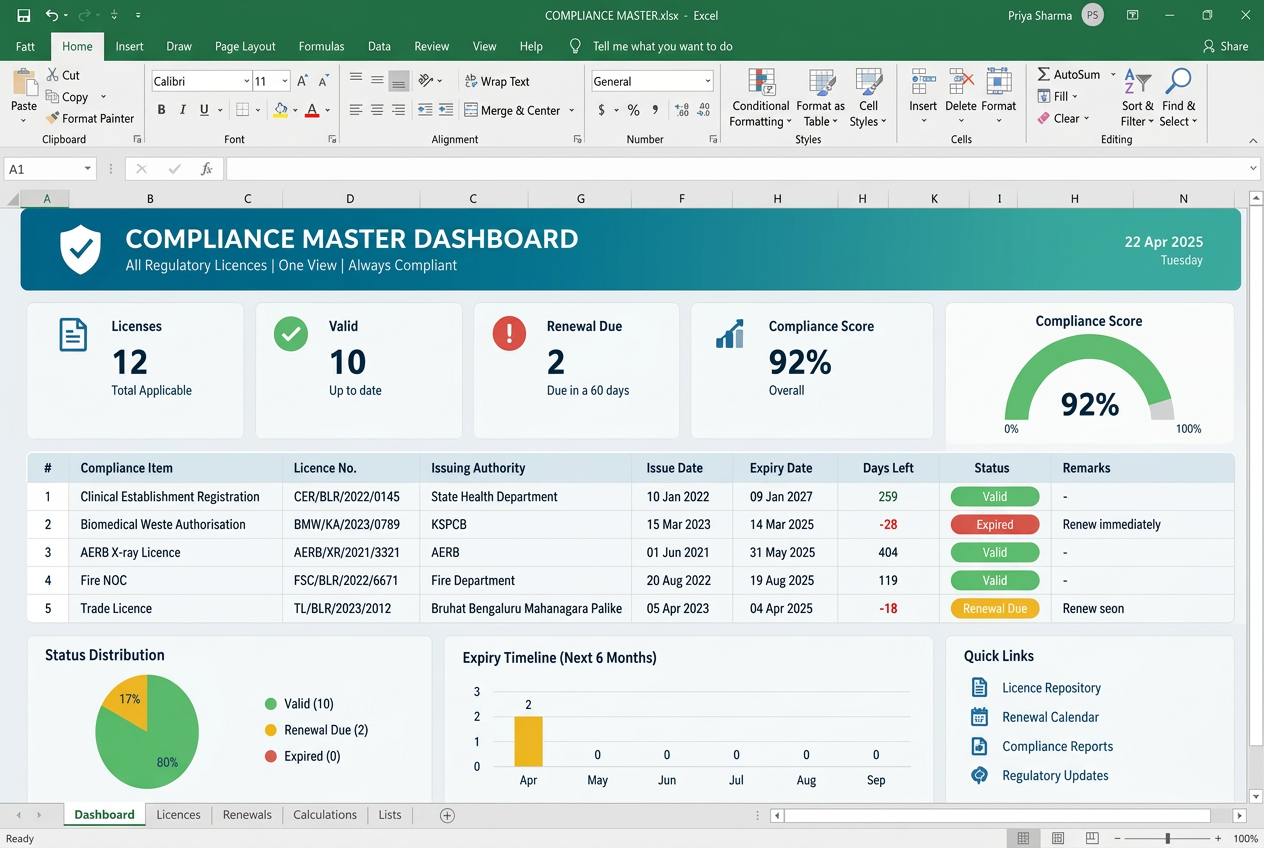Open Cell Styles gallery
1264x848 pixels.
click(x=868, y=98)
